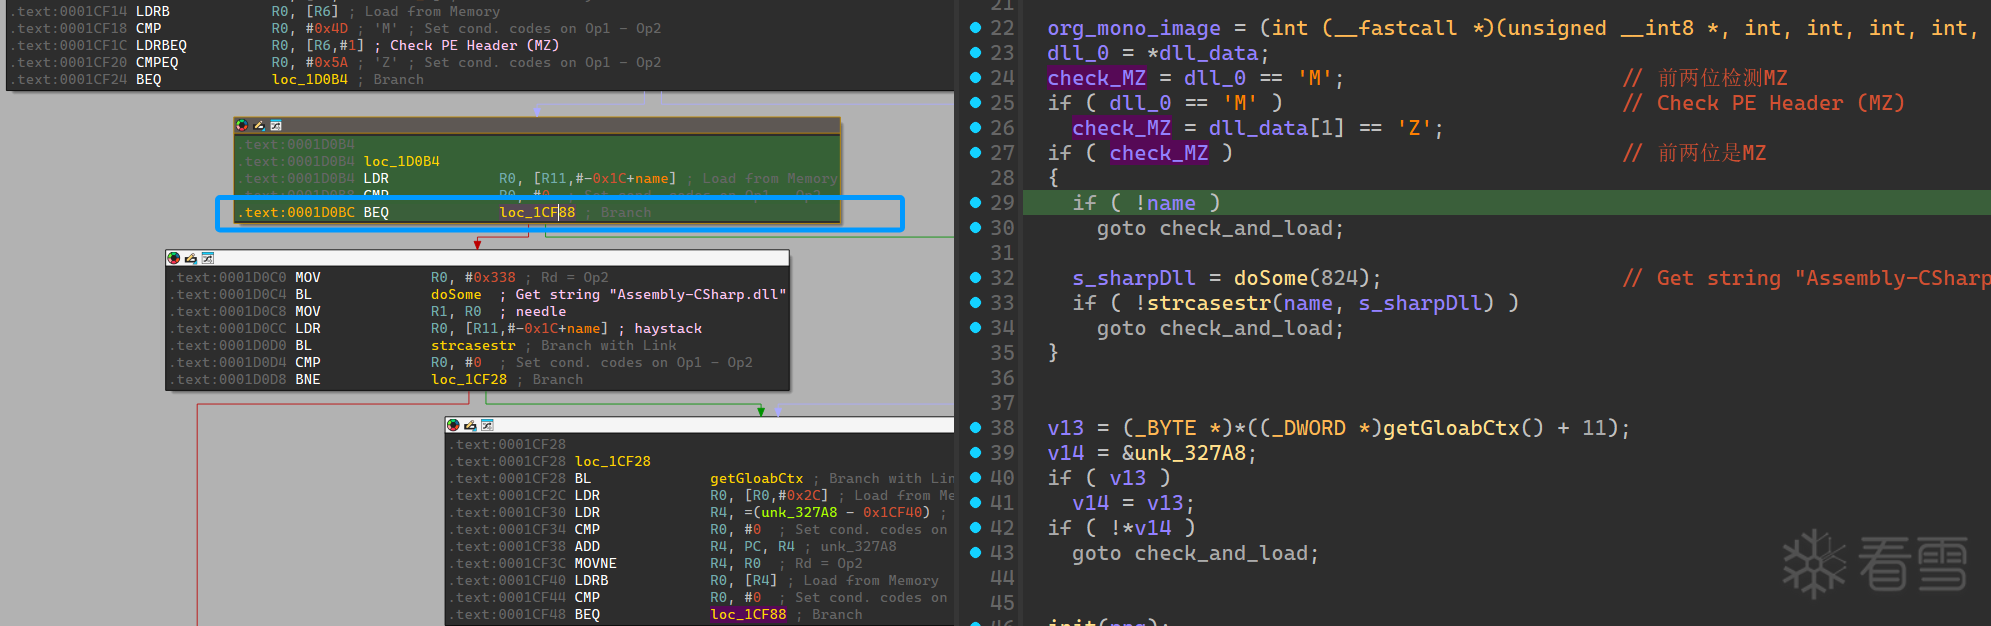
Task: Click the #0x338 immediate in the MOV instruction
Action: 490,277
